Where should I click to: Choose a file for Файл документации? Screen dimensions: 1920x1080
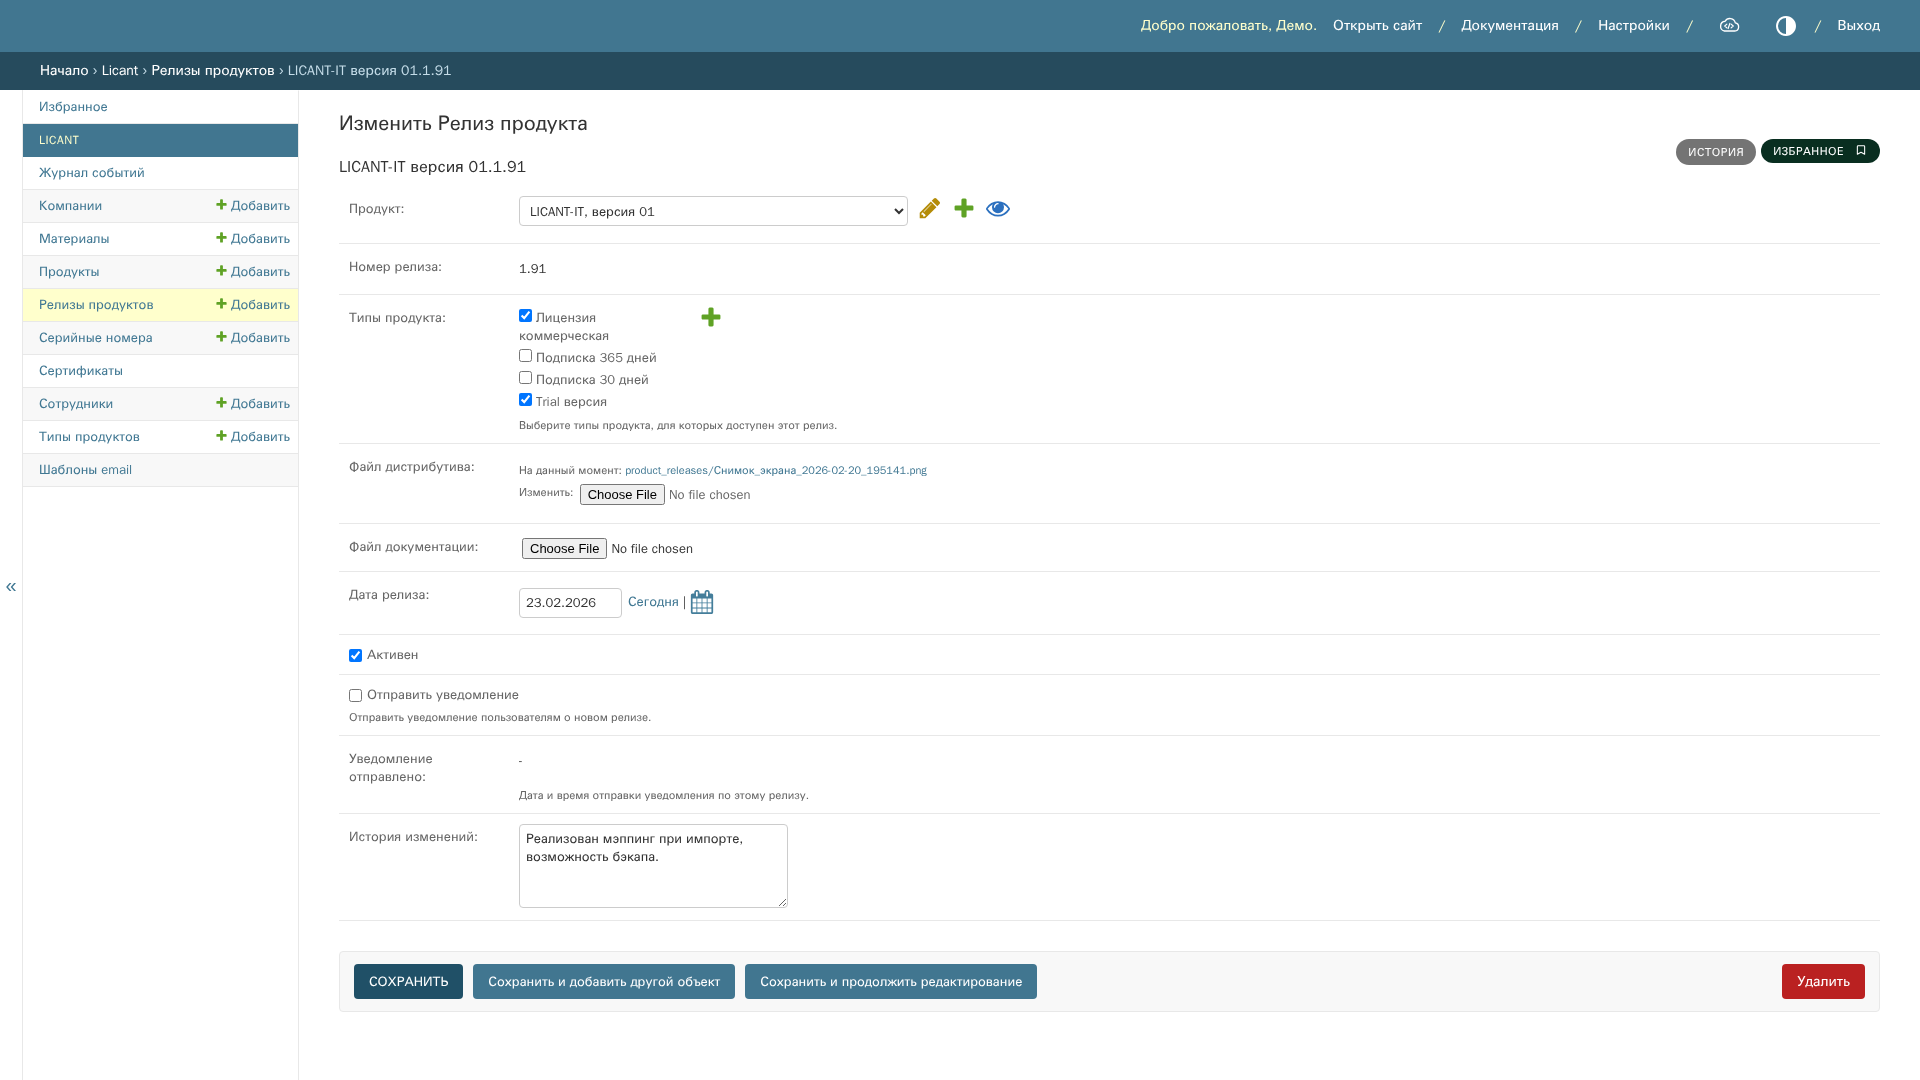click(564, 549)
